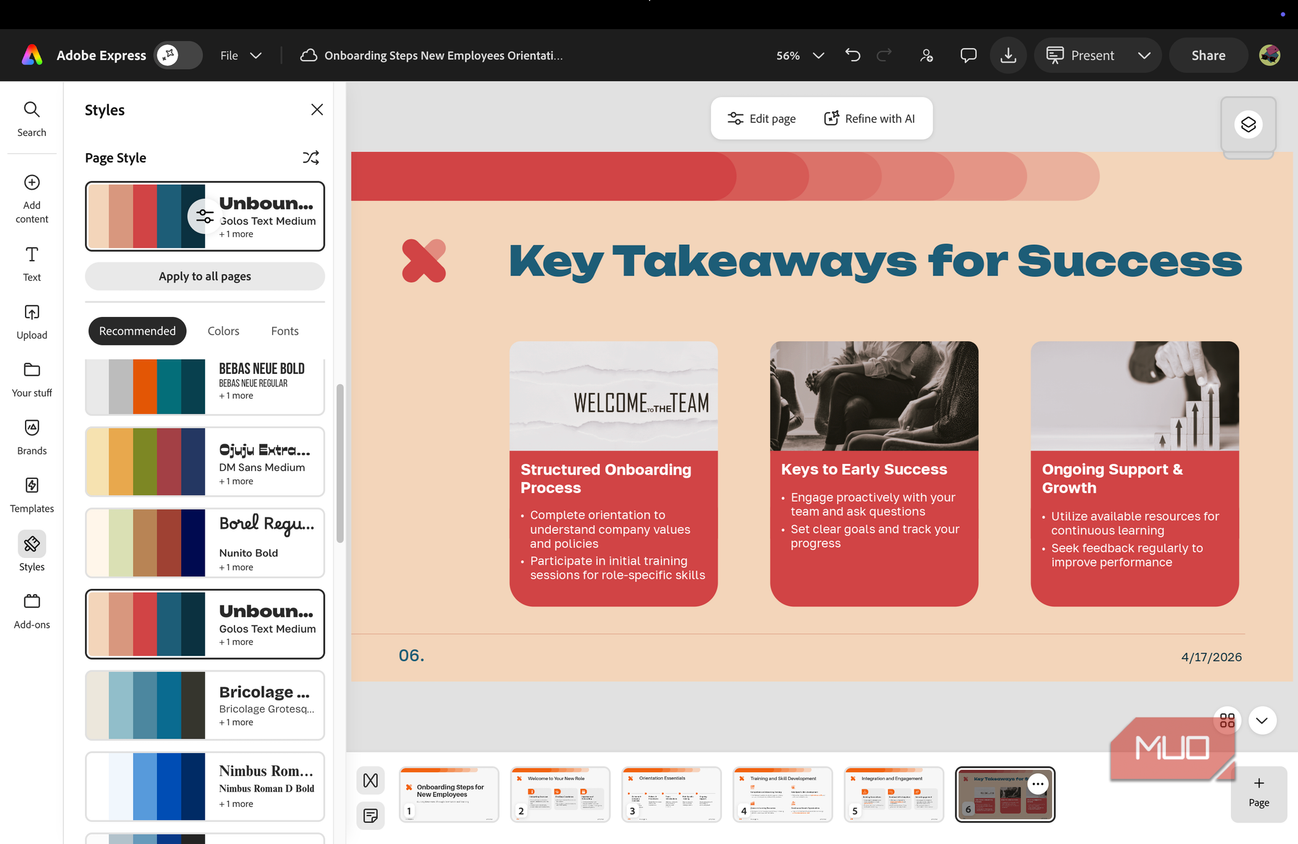Close the Styles panel
This screenshot has width=1298, height=844.
click(317, 110)
